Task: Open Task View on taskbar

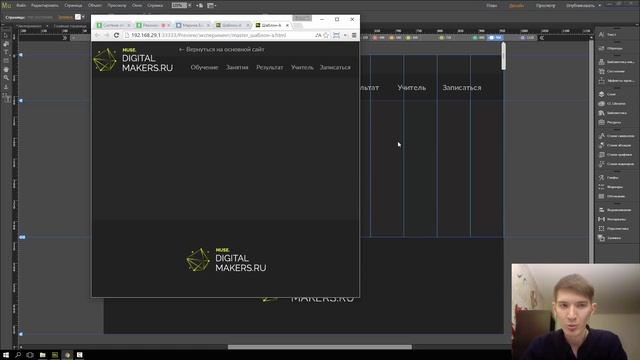Action: (x=30, y=355)
